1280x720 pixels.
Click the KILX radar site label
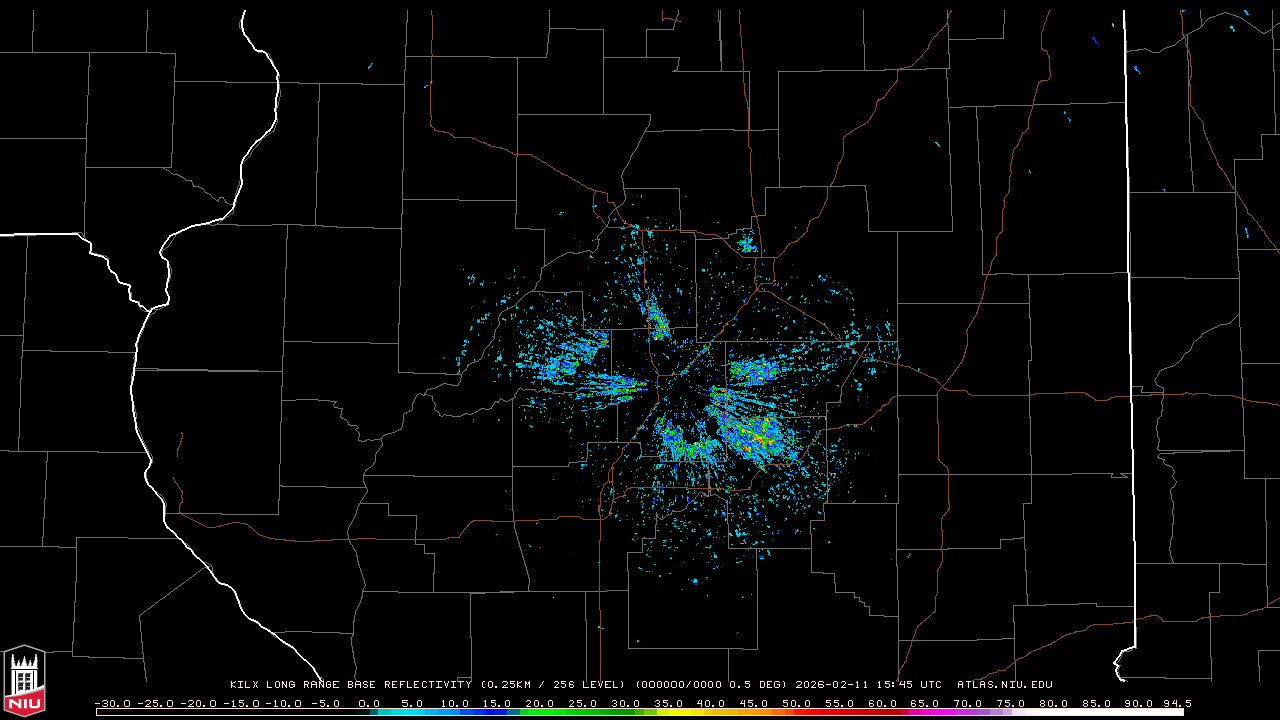pos(245,685)
